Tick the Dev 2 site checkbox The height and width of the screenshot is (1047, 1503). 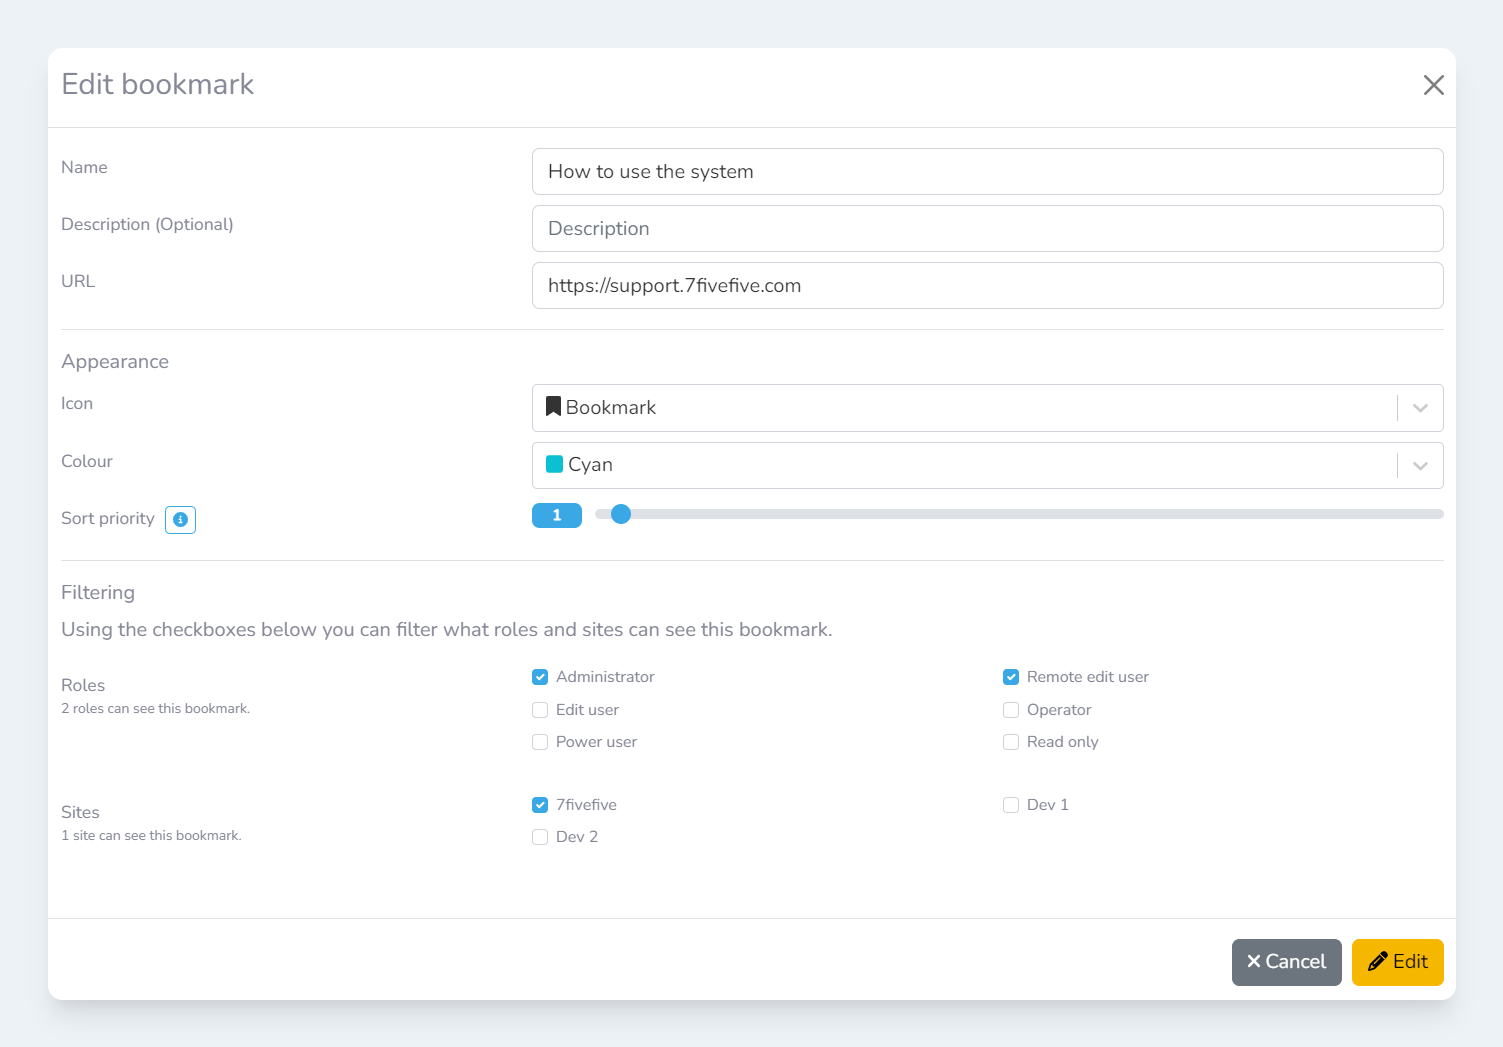pyautogui.click(x=540, y=837)
